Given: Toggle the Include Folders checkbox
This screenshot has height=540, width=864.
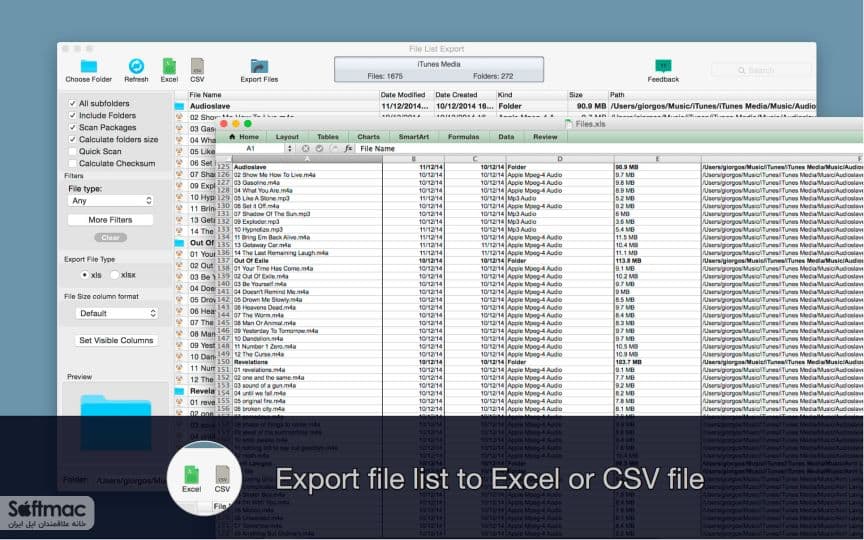Looking at the screenshot, I should (72, 115).
